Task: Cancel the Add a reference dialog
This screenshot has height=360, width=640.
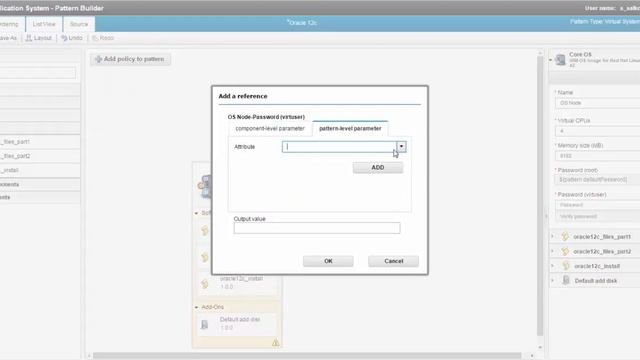Action: [393, 261]
